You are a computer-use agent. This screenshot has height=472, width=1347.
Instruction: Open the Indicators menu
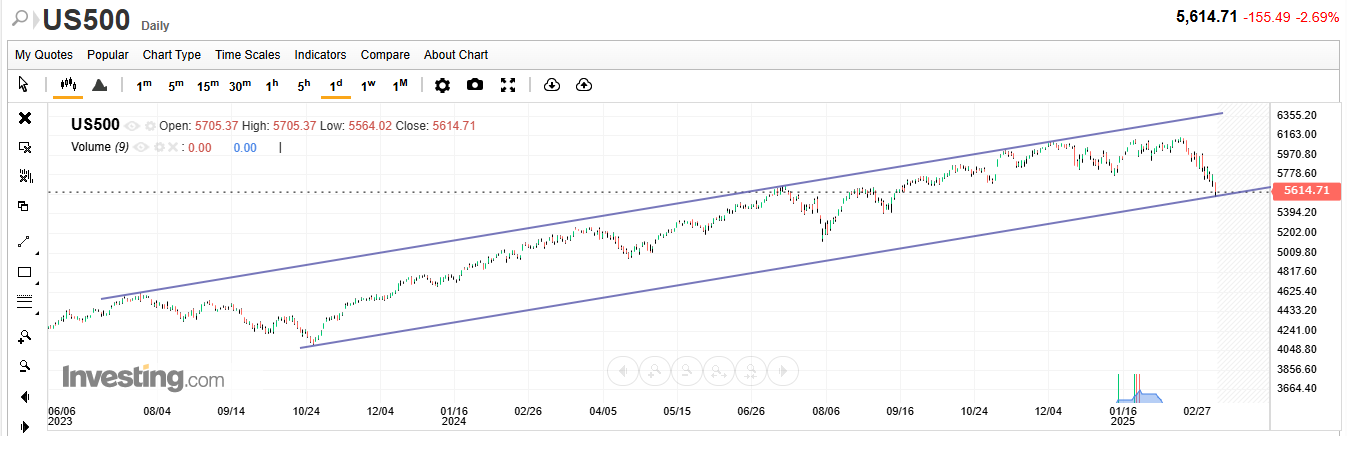(320, 55)
